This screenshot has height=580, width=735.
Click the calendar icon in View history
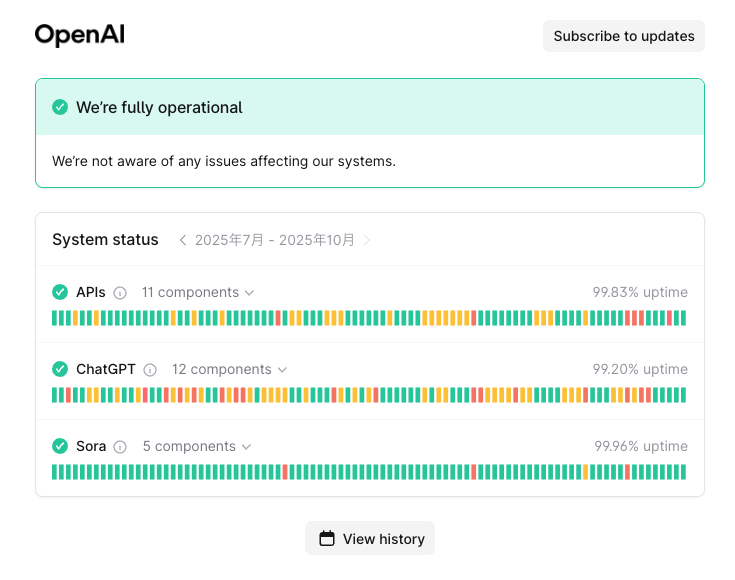[327, 539]
